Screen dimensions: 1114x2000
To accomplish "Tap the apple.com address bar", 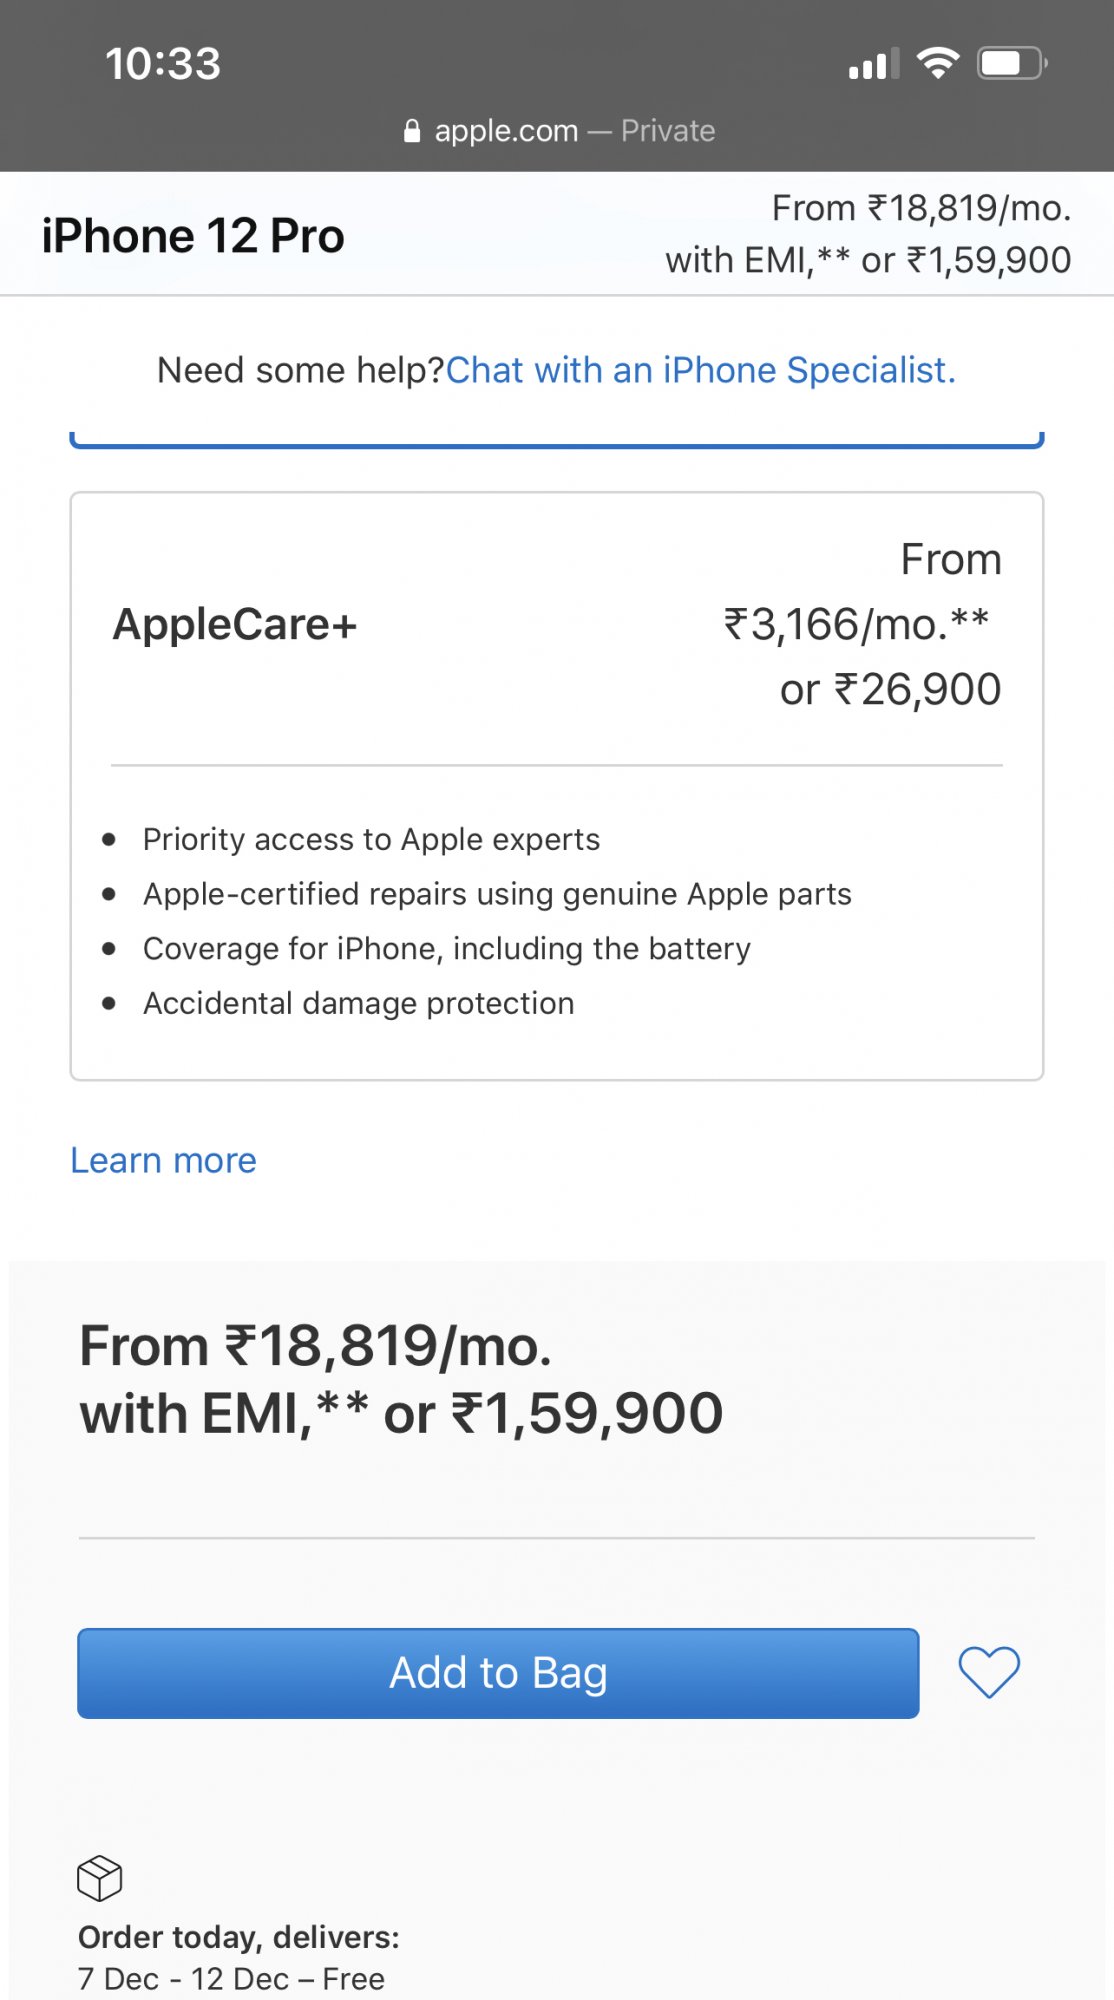I will (x=558, y=131).
